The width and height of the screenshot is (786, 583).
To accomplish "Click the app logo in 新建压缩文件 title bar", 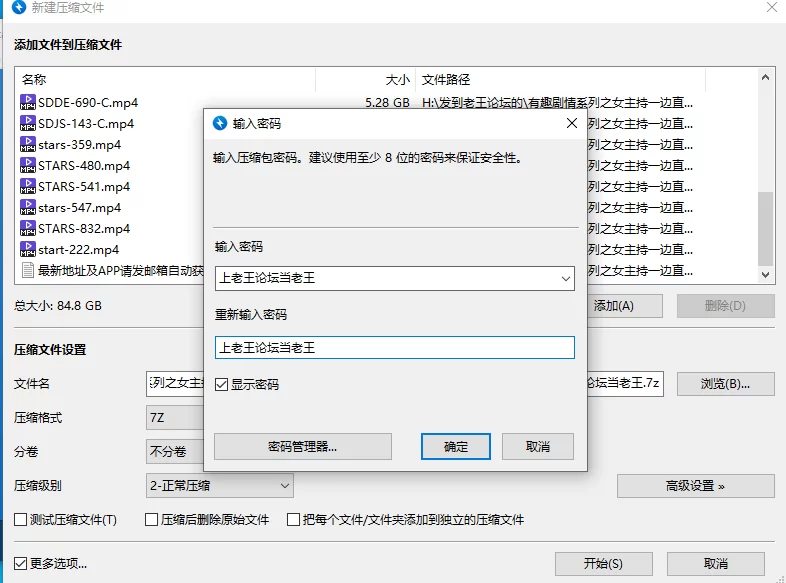I will click(19, 8).
